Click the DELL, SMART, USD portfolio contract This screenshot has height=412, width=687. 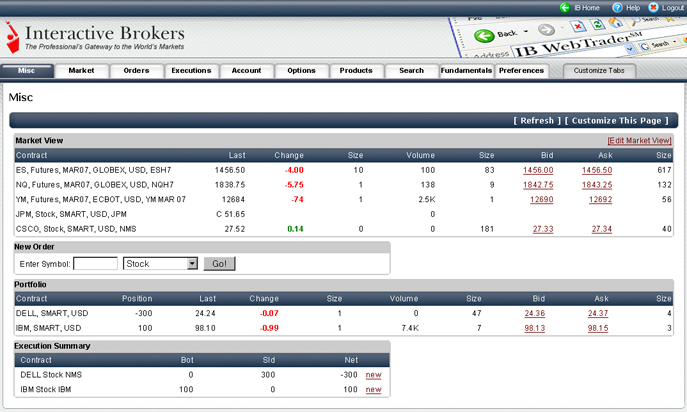[52, 313]
